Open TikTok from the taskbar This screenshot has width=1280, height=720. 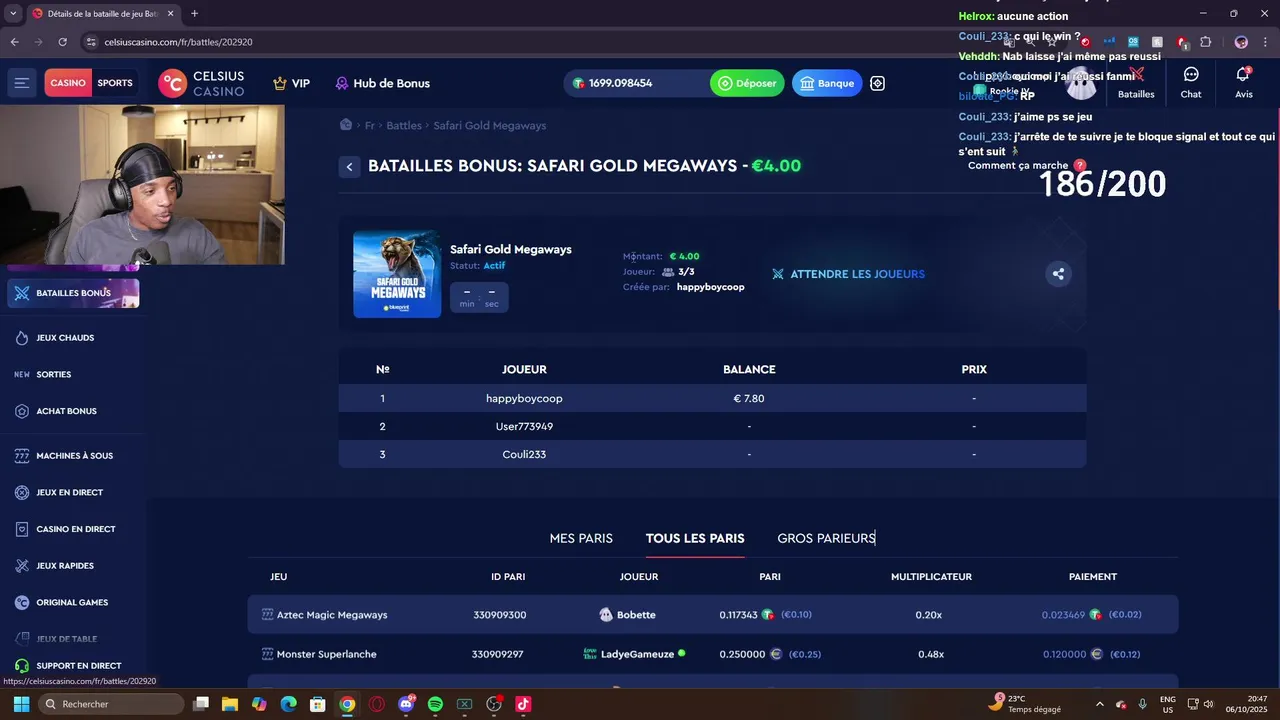point(523,704)
